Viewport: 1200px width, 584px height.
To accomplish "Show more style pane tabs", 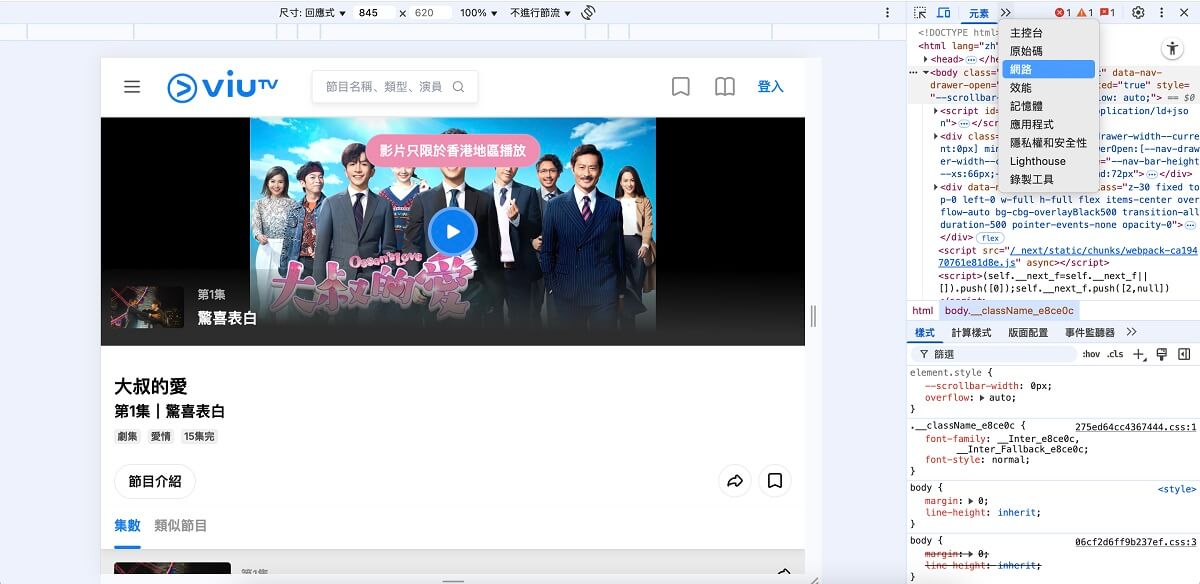I will pos(1132,332).
